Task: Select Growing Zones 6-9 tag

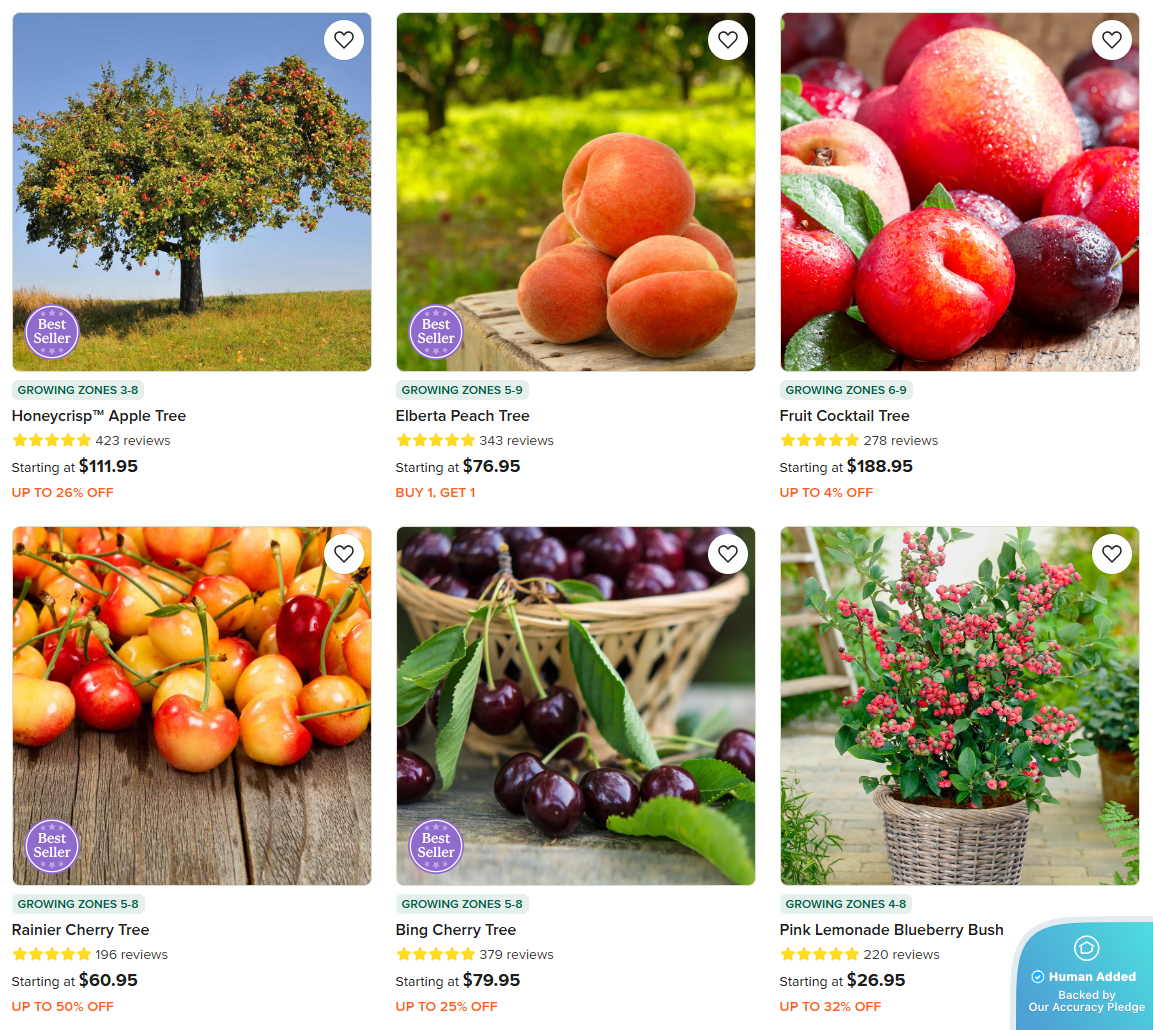Action: click(x=846, y=390)
